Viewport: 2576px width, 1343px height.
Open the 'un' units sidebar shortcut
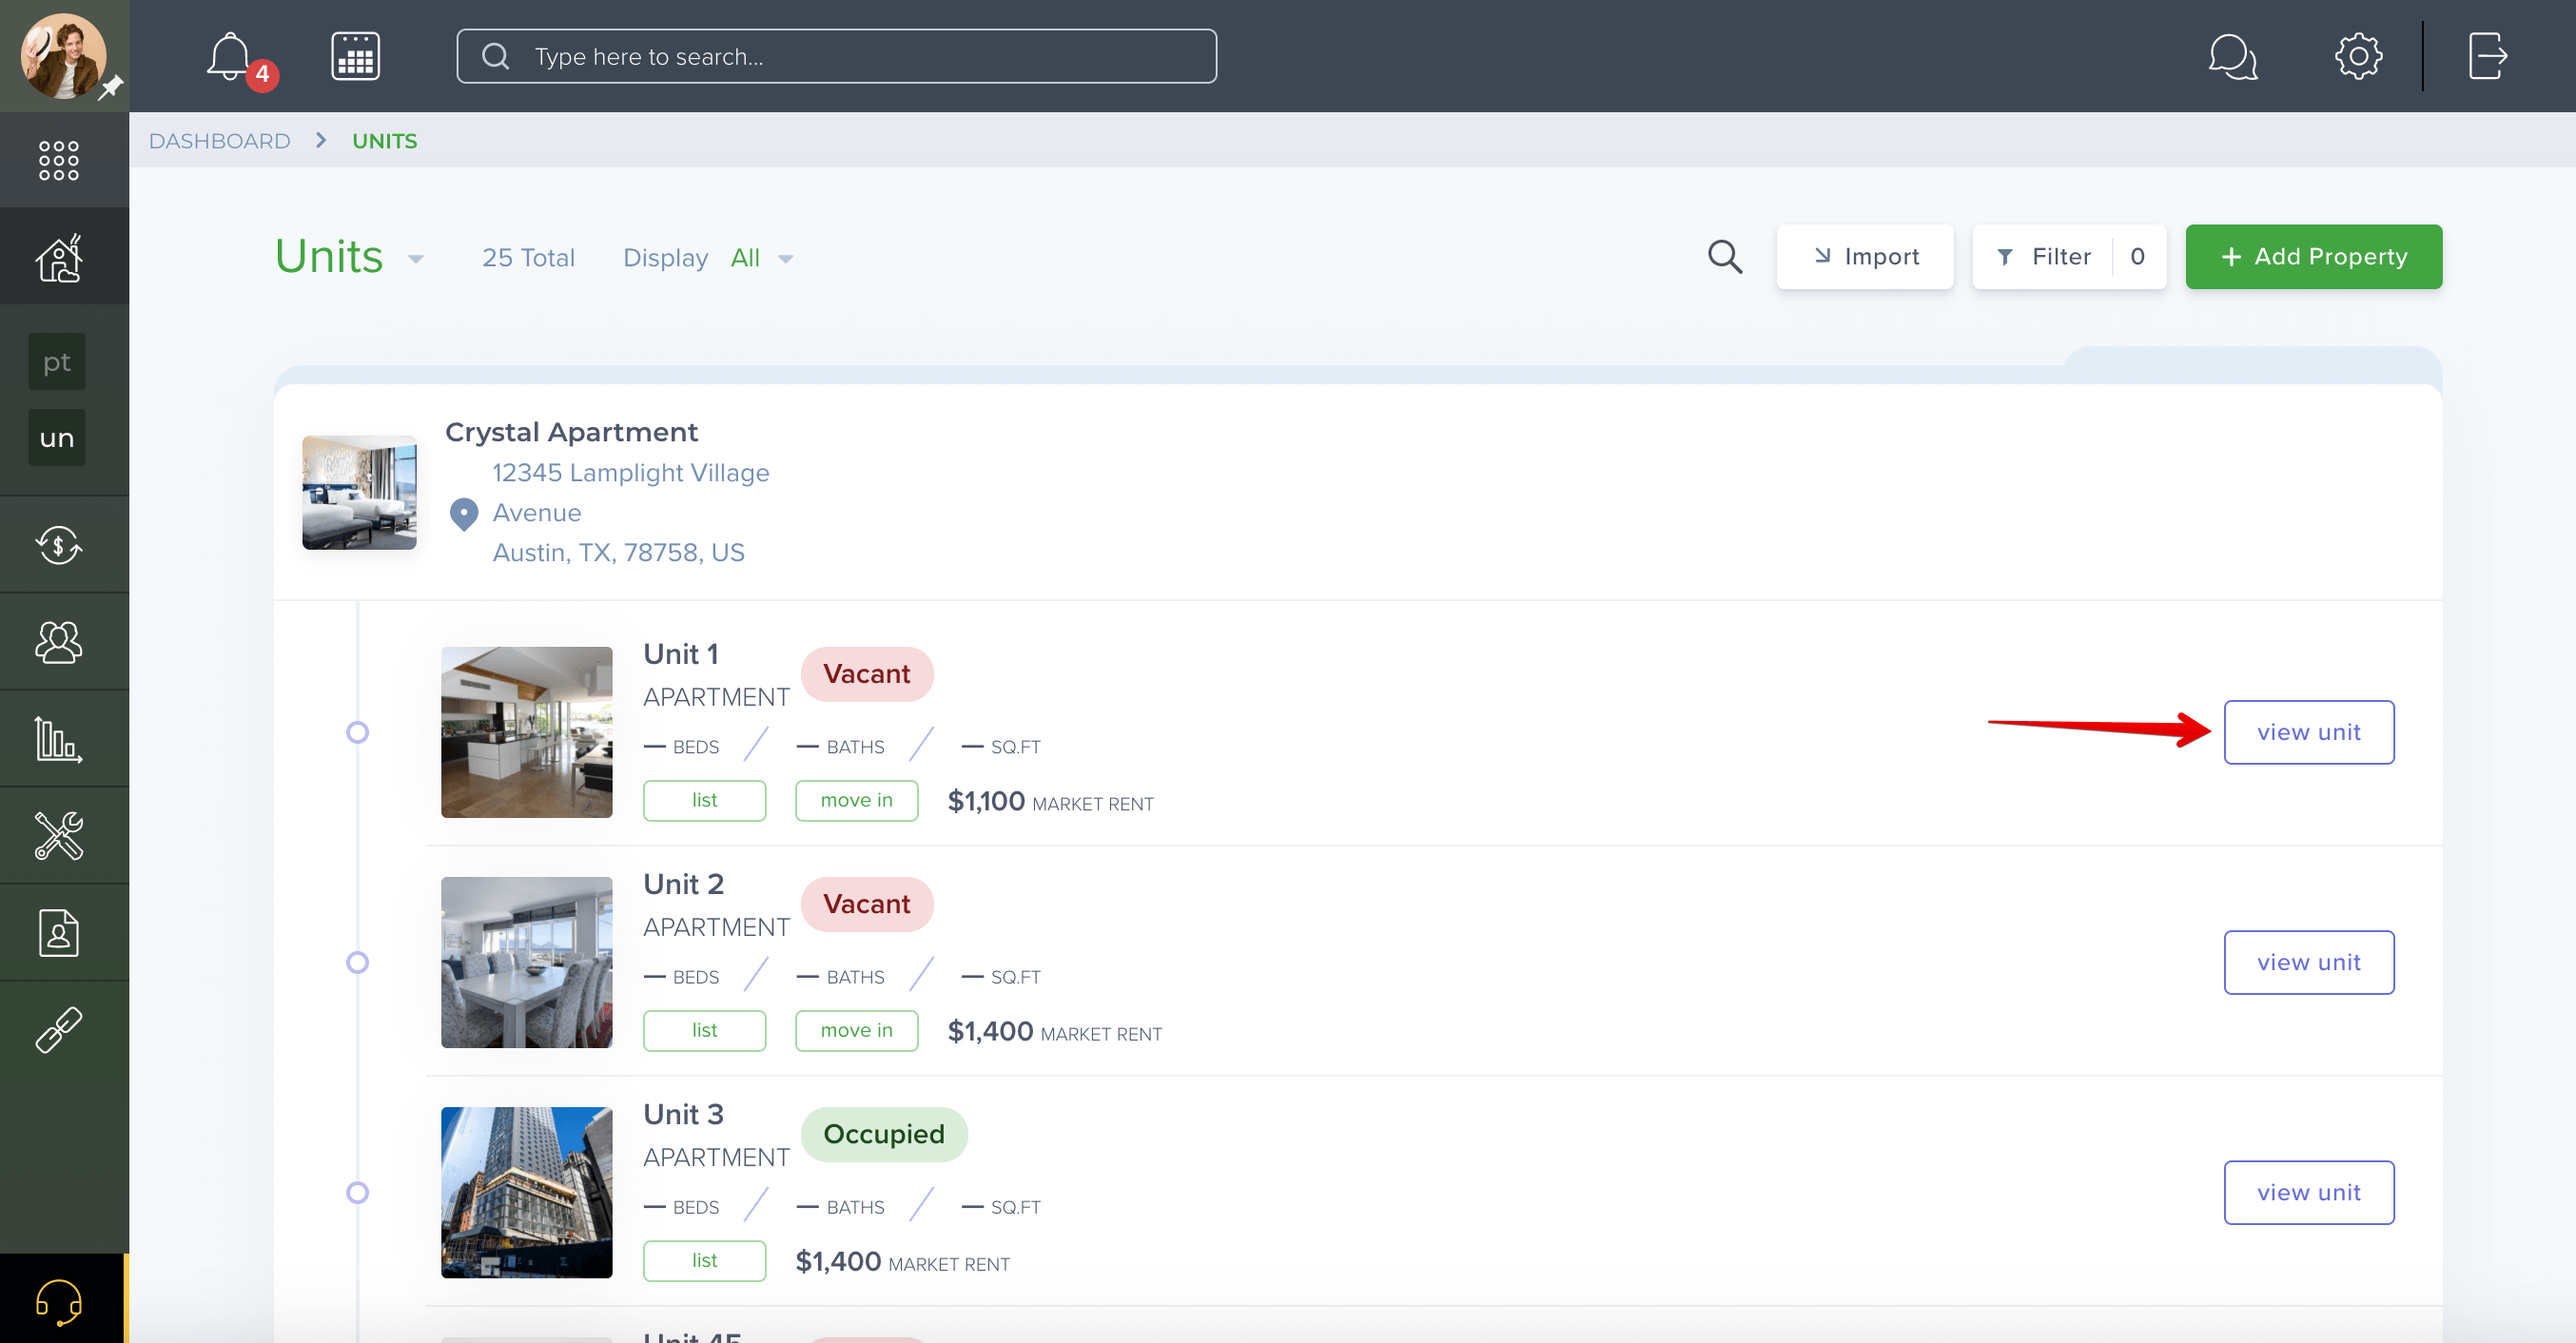click(x=57, y=437)
